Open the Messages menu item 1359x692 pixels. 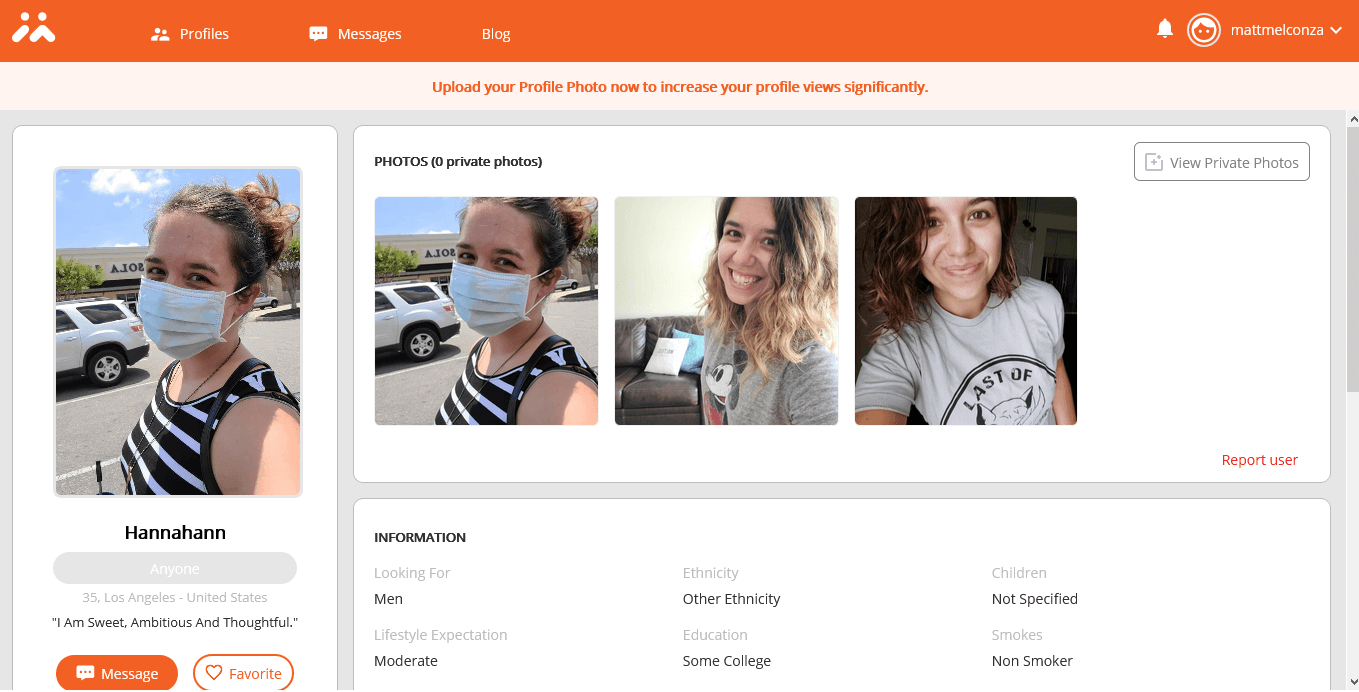point(355,34)
